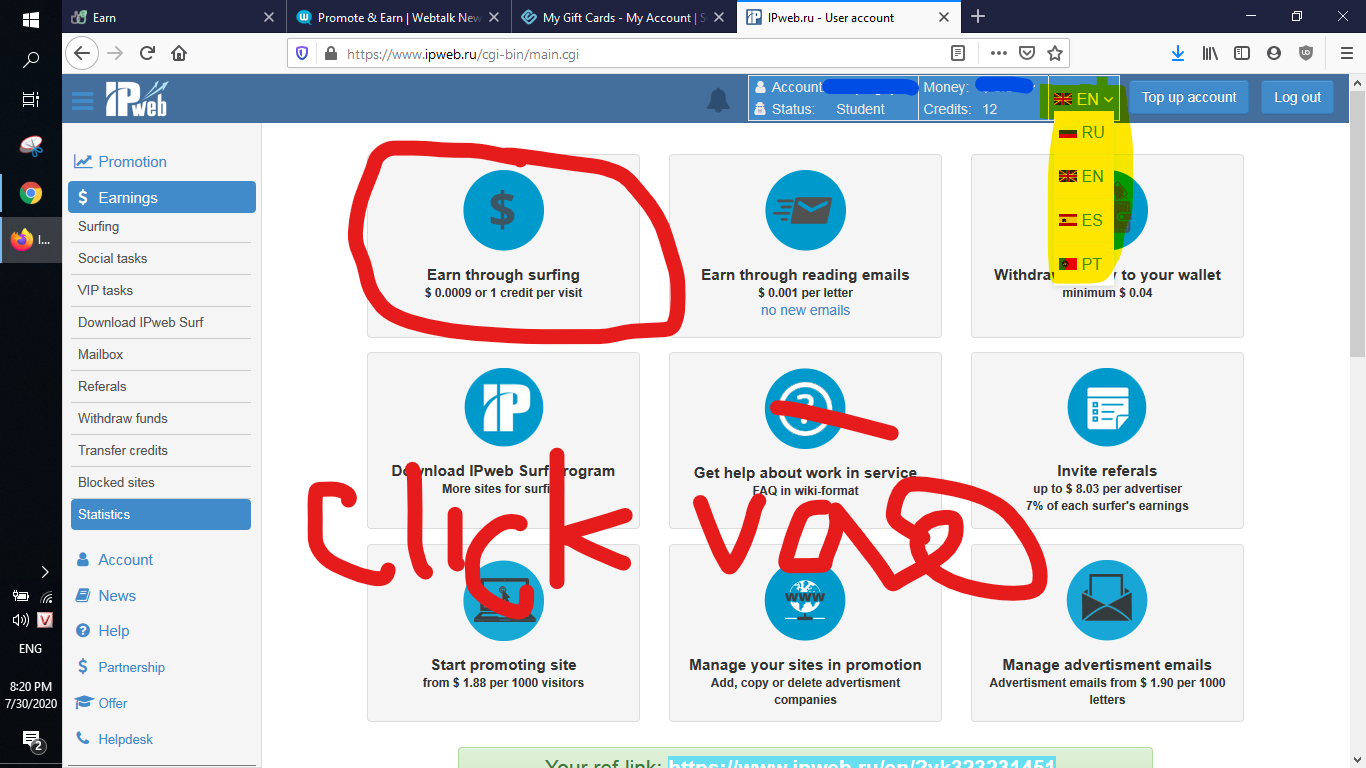Click the Earn through surfing dollar icon
This screenshot has width=1366, height=768.
point(503,210)
